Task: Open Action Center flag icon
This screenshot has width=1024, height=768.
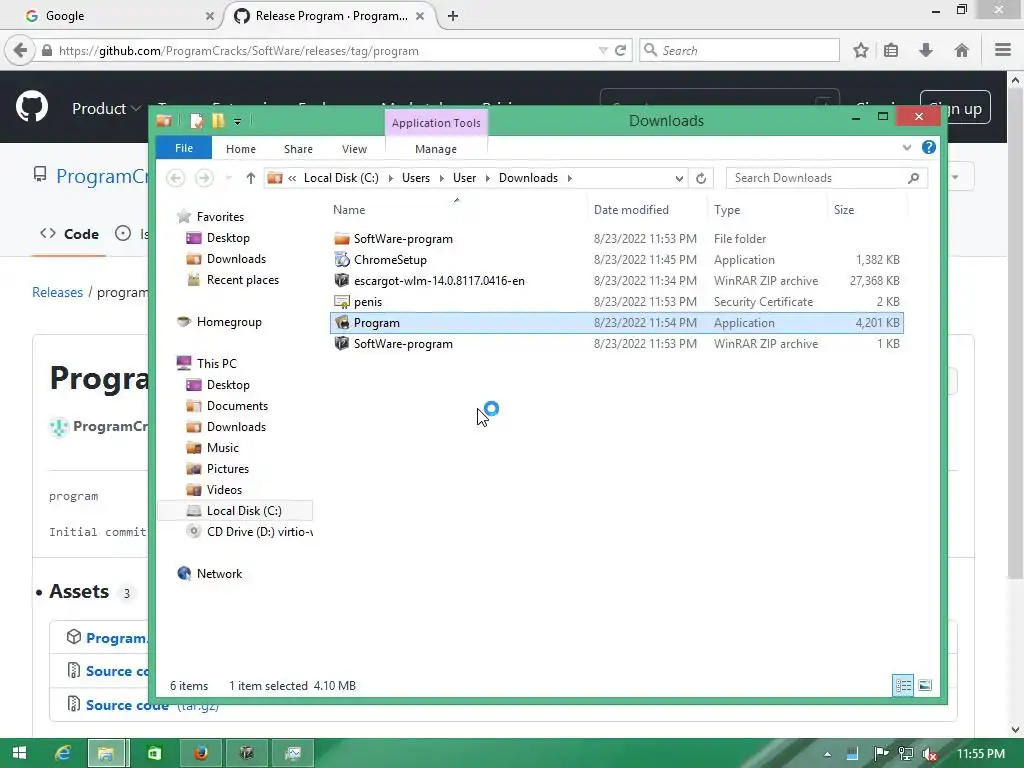Action: pyautogui.click(x=881, y=754)
